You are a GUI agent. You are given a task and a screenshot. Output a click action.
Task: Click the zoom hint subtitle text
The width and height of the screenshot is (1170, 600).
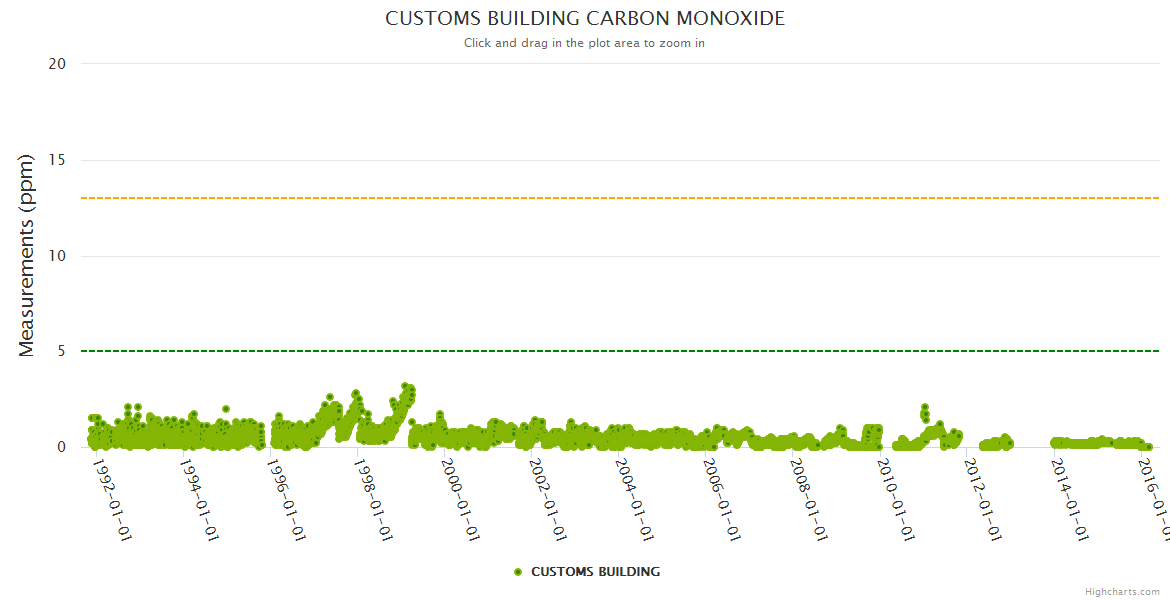[584, 43]
